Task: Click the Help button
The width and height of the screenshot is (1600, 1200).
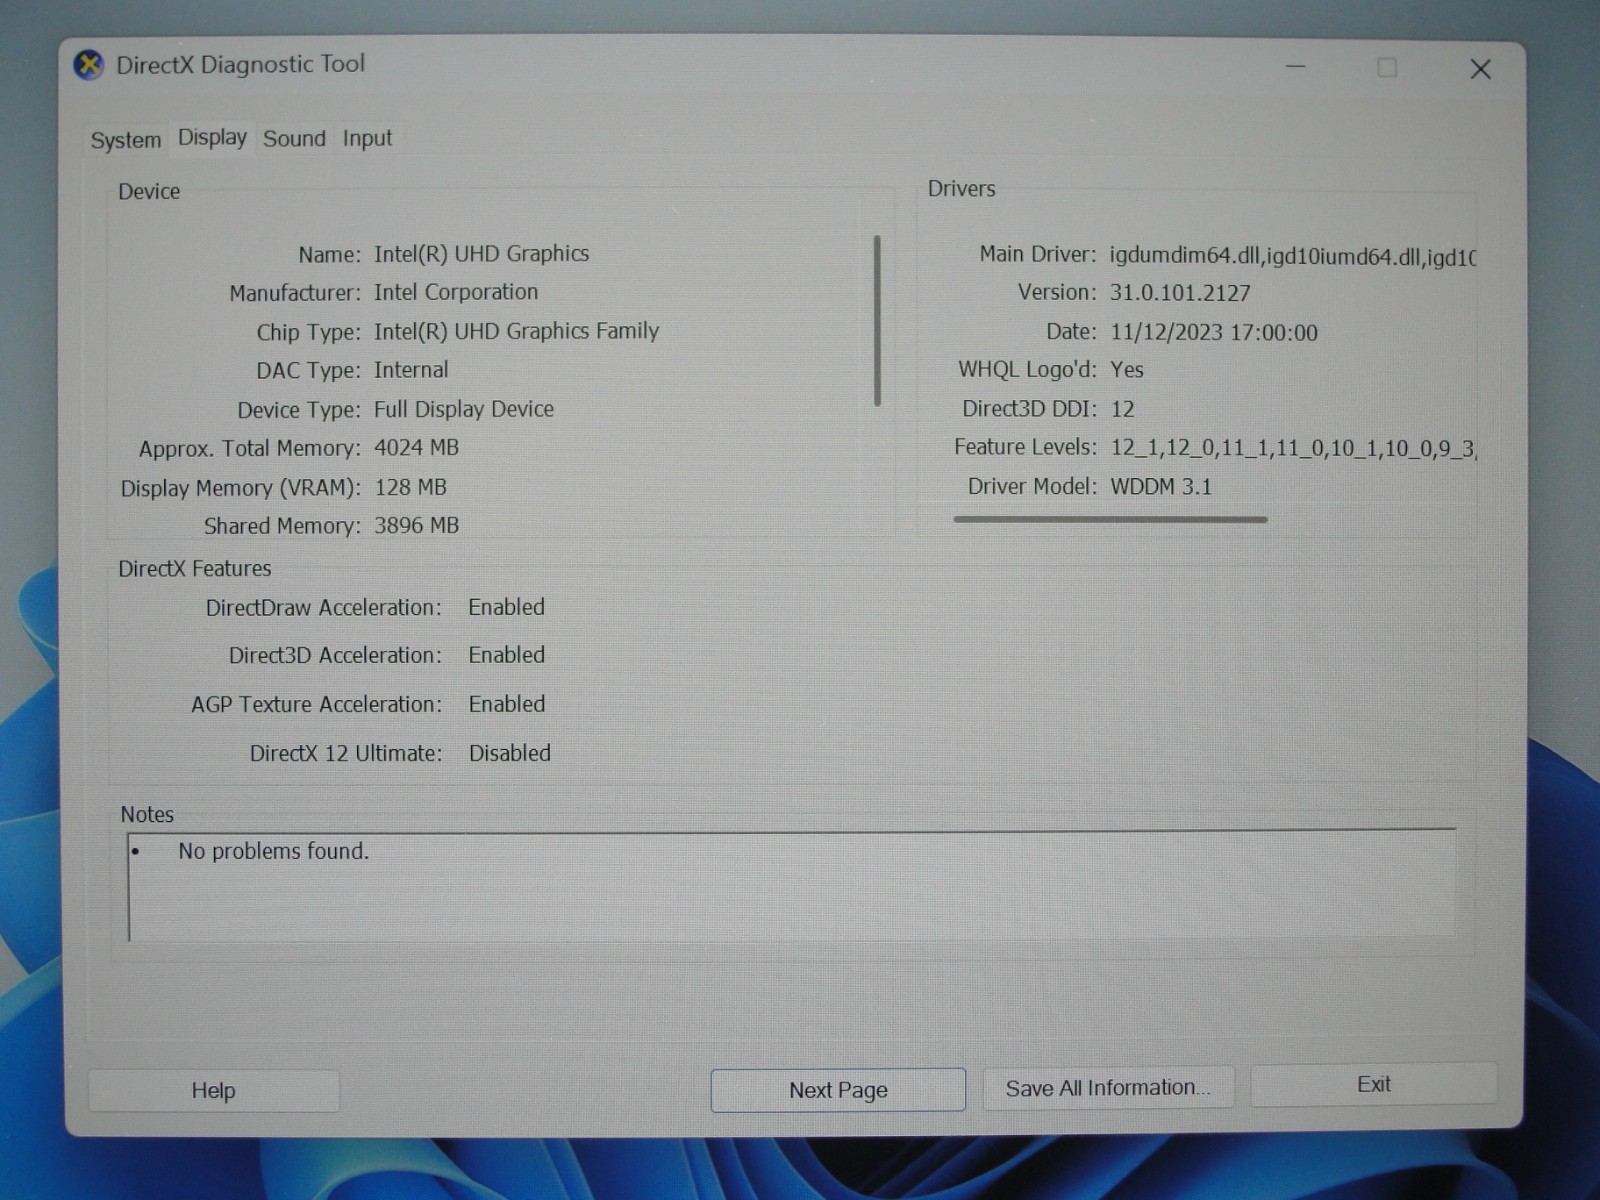Action: tap(214, 1090)
